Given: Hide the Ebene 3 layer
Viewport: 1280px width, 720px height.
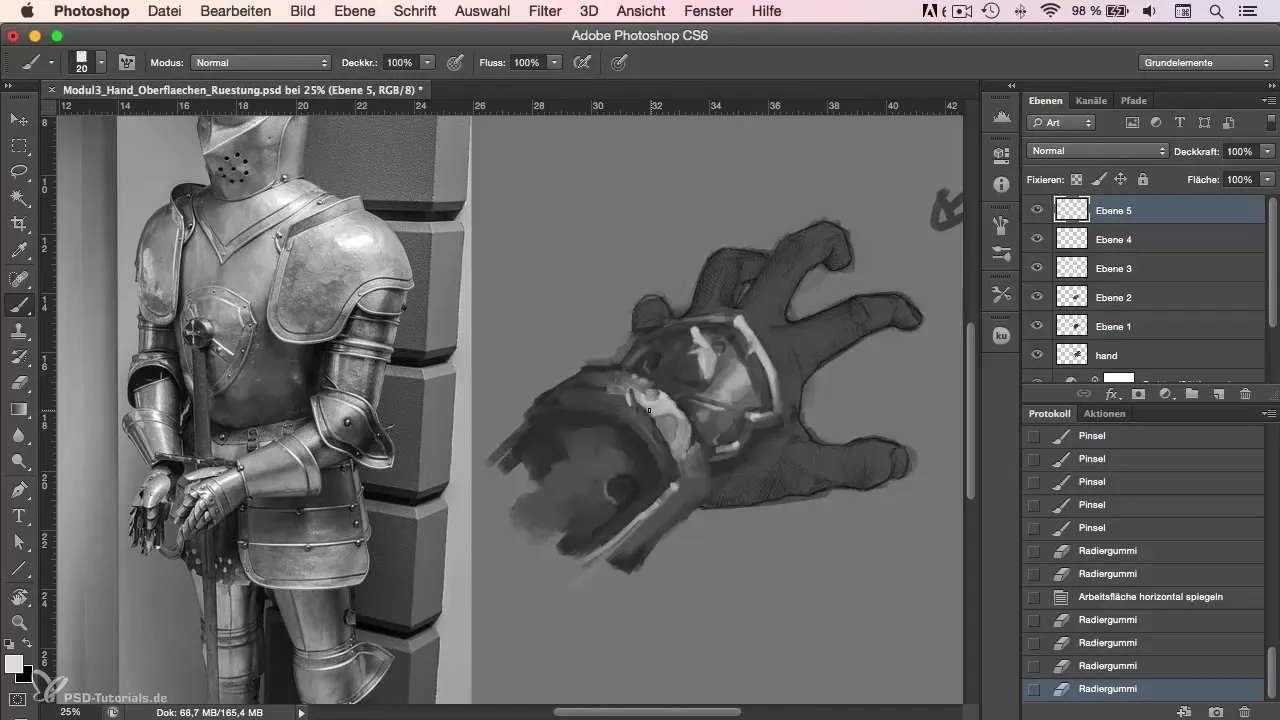Looking at the screenshot, I should [1037, 268].
